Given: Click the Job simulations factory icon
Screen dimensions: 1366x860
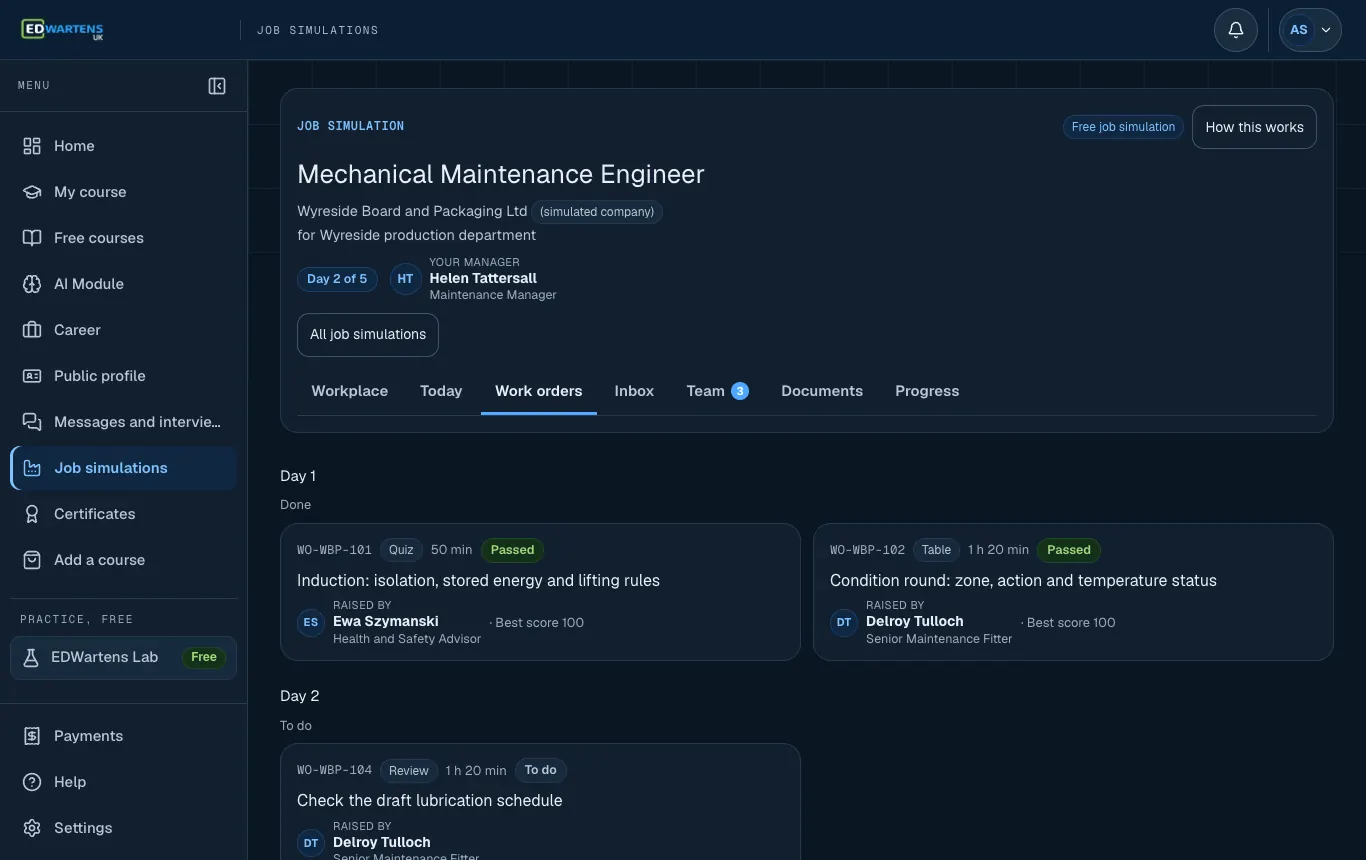Looking at the screenshot, I should (32, 468).
